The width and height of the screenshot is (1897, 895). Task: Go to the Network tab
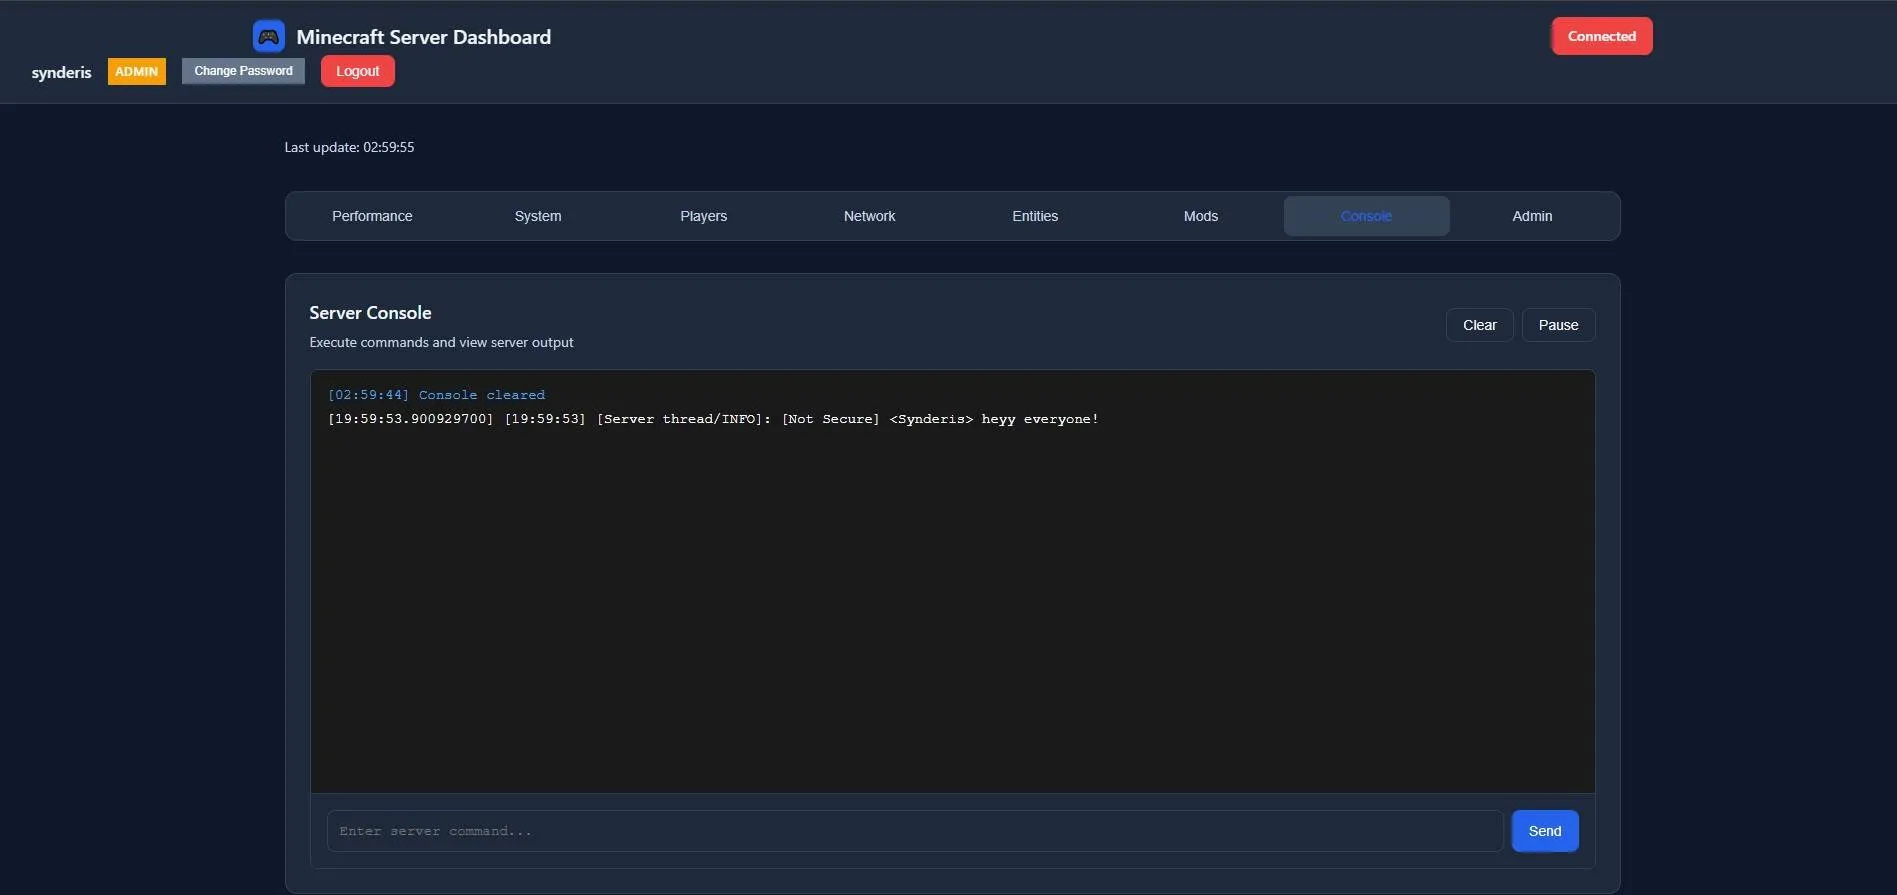click(x=869, y=216)
